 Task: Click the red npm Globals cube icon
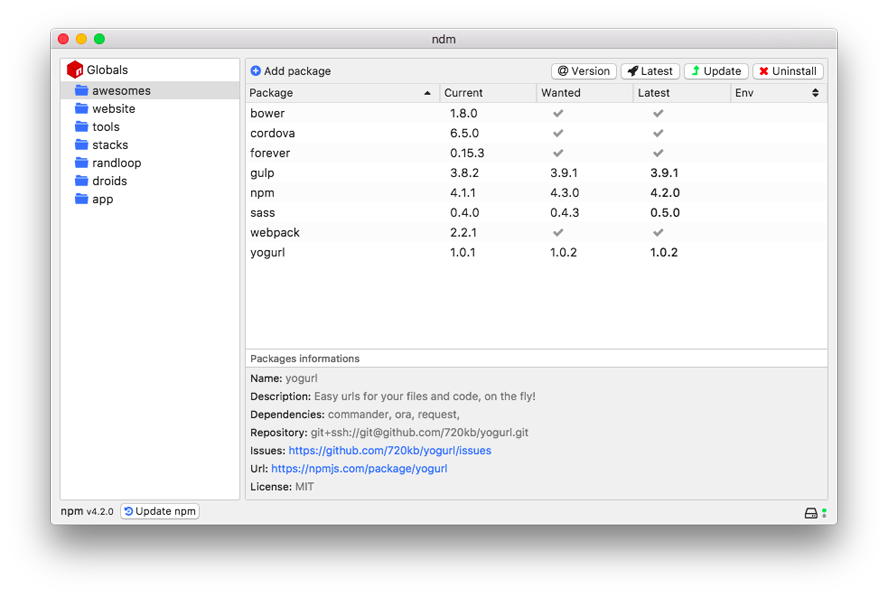pyautogui.click(x=75, y=70)
